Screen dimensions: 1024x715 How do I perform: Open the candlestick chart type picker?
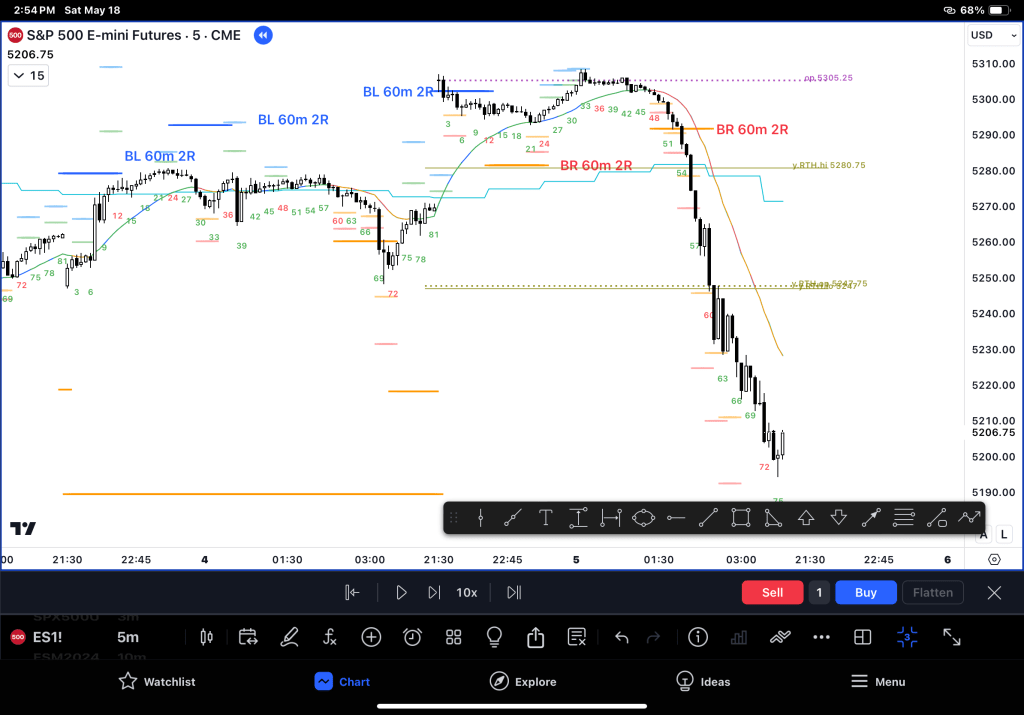(x=208, y=637)
